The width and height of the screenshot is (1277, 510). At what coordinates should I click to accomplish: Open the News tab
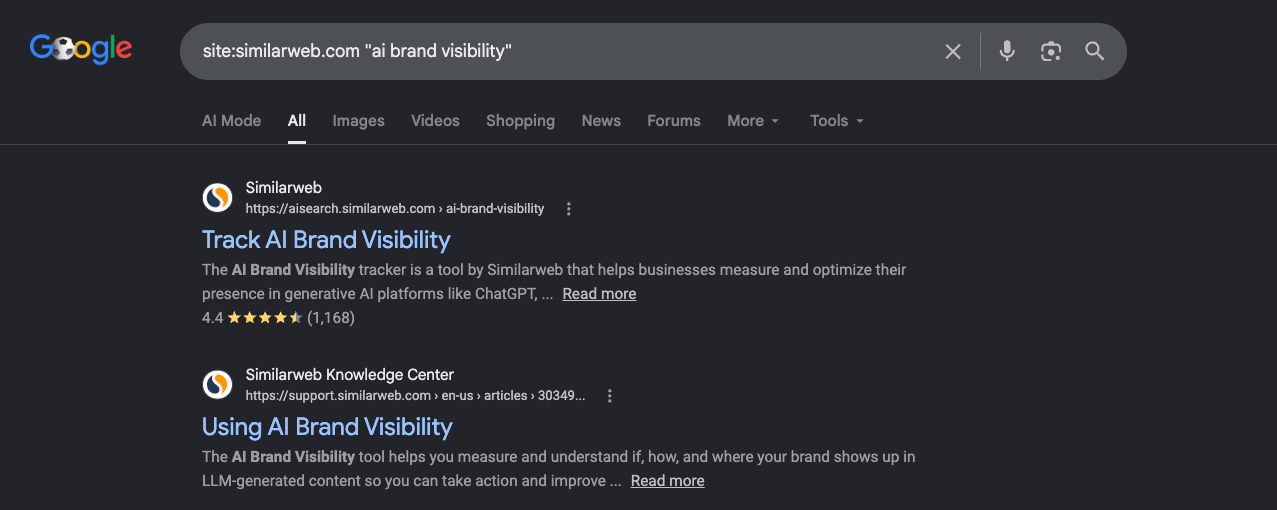click(x=601, y=120)
